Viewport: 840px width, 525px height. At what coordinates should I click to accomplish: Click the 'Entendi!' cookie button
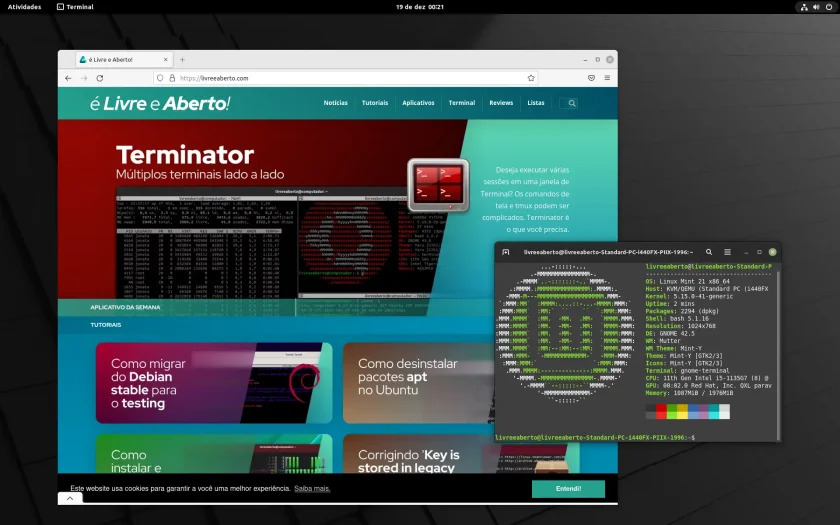pyautogui.click(x=568, y=489)
